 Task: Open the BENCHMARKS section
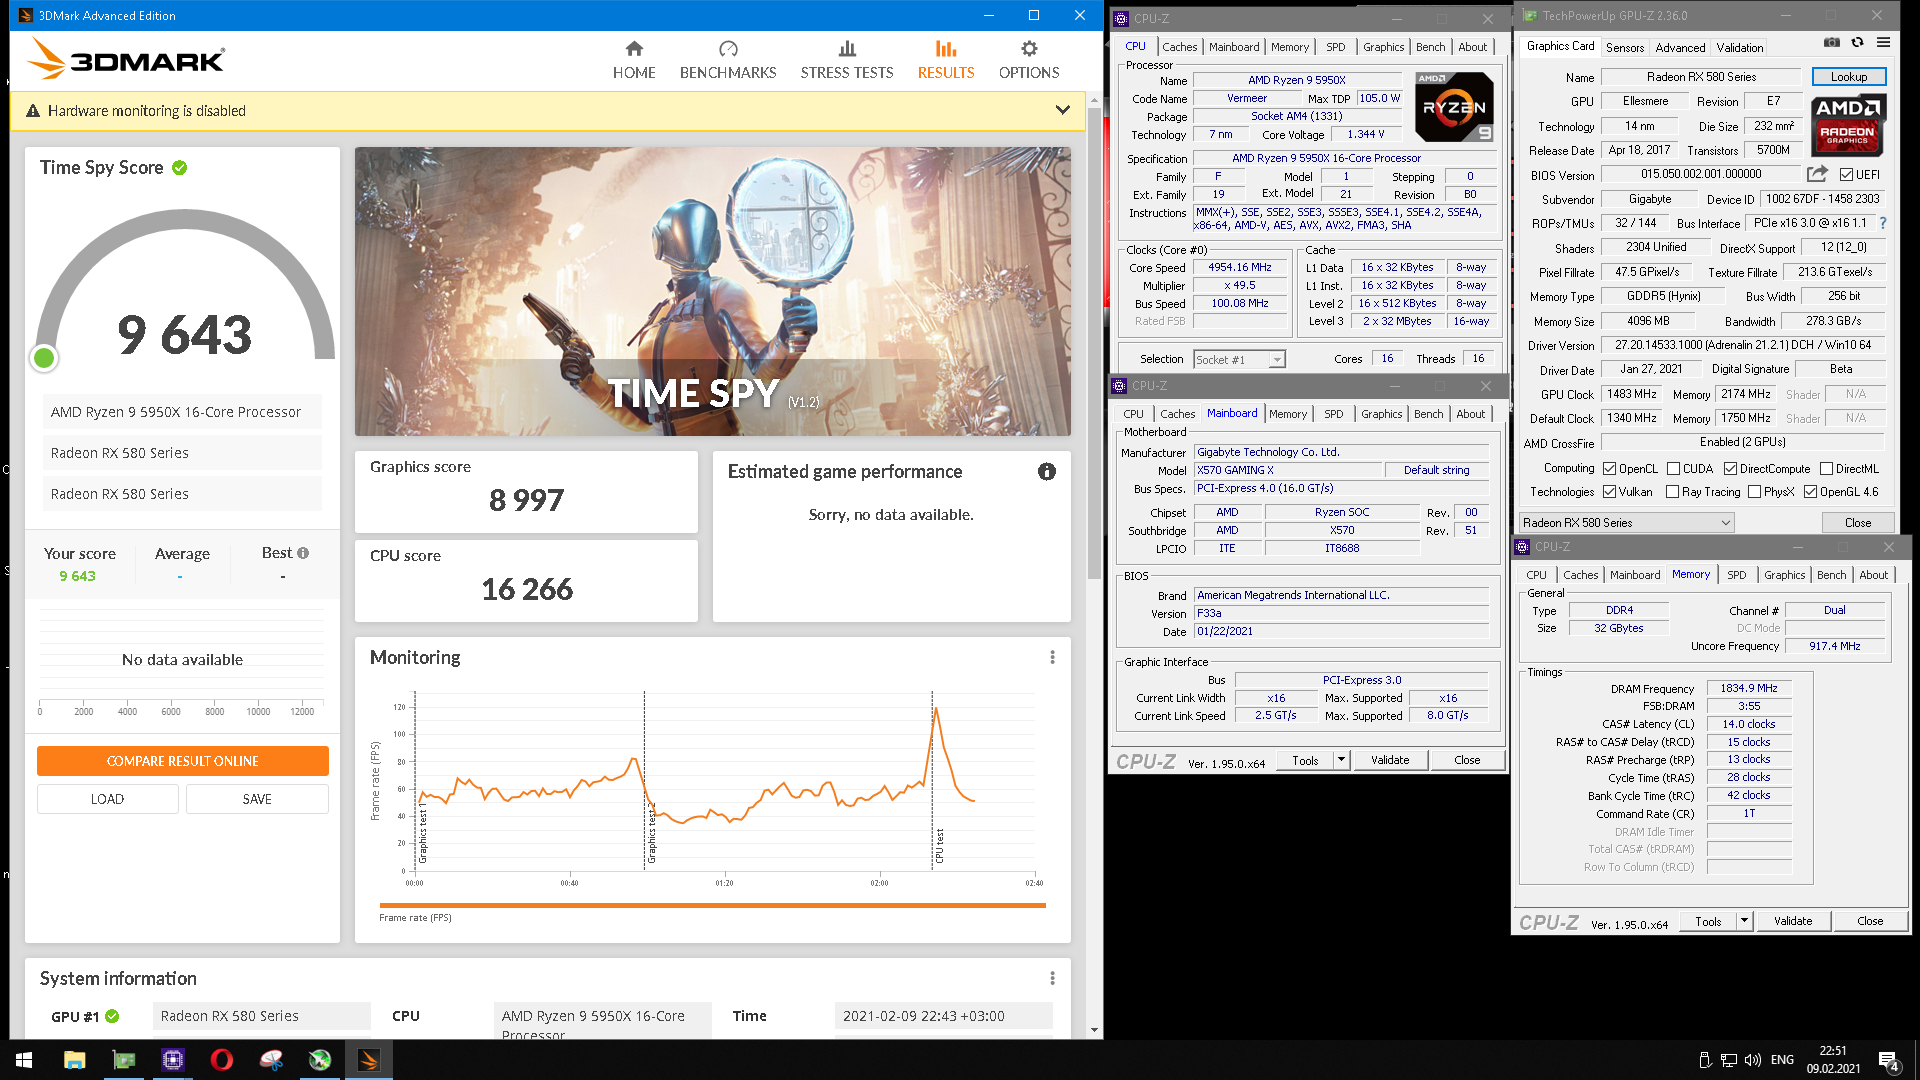coord(728,61)
